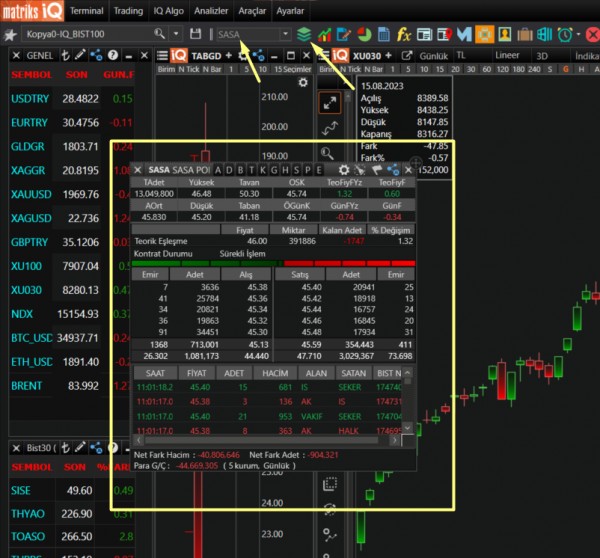The width and height of the screenshot is (600, 558).
Task: Pop out XU030 chart with external-window icon
Action: click(406, 56)
